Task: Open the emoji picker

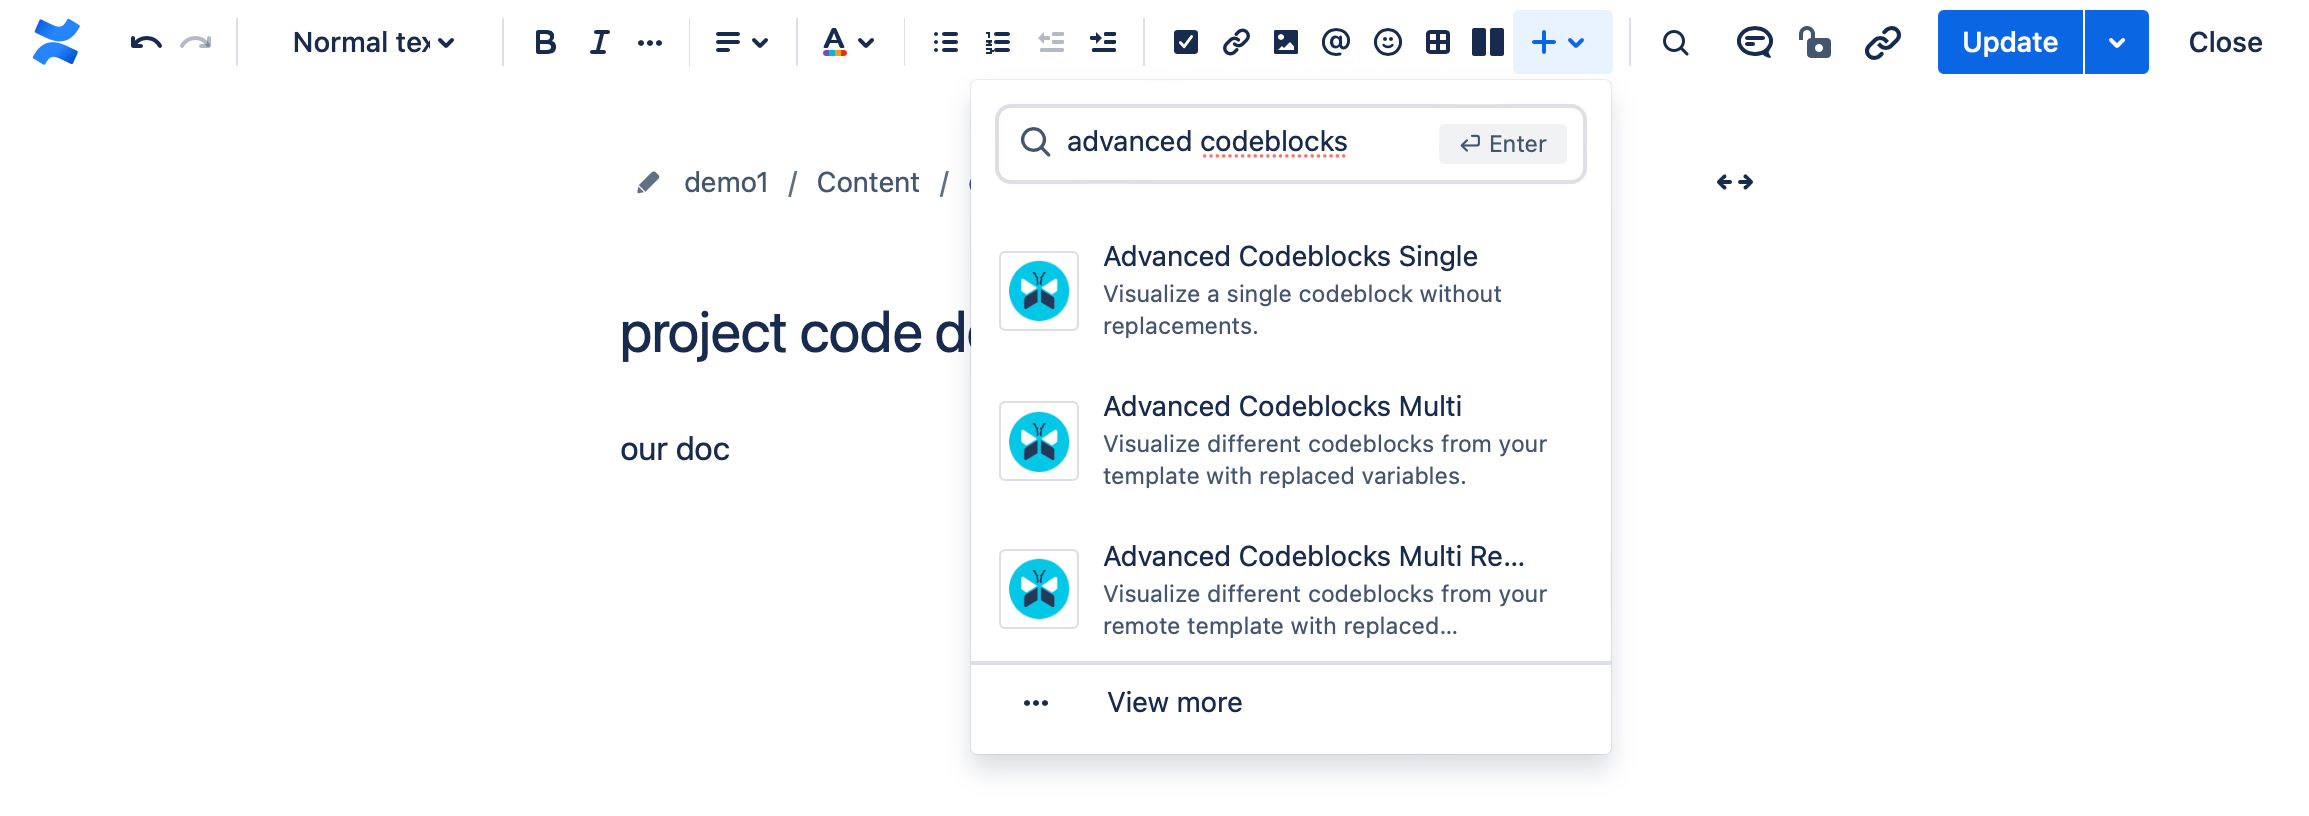Action: 1388,42
